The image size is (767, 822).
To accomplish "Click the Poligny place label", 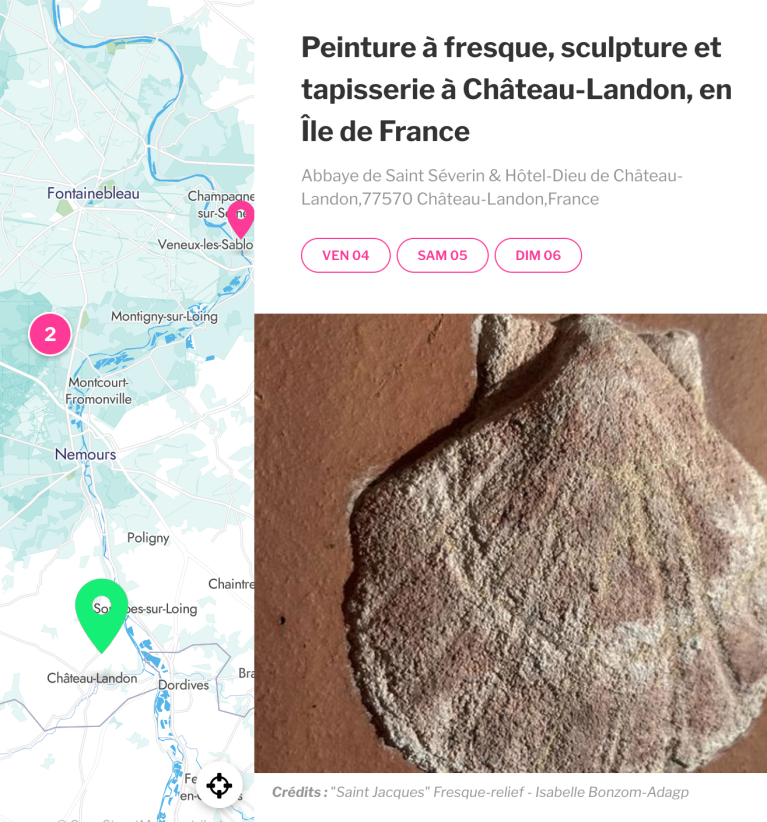I will pos(148,538).
